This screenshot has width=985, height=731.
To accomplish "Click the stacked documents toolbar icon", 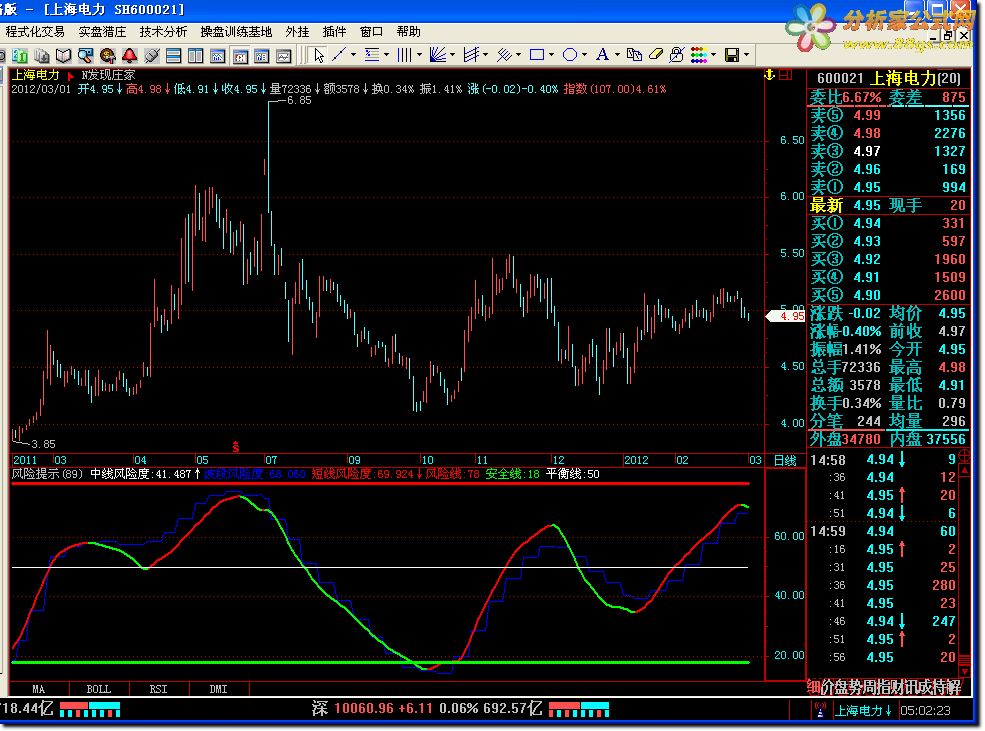I will coord(42,56).
